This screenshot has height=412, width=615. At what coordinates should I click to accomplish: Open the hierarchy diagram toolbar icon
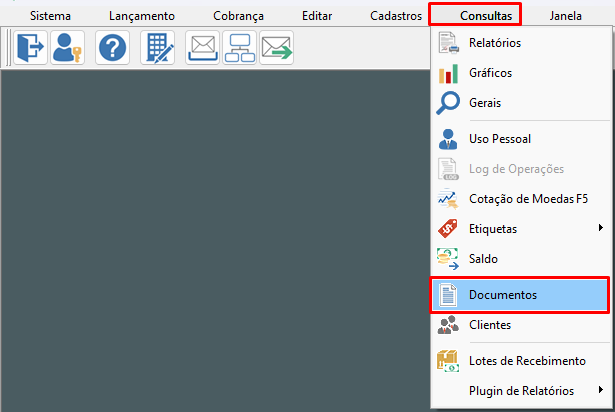pyautogui.click(x=239, y=48)
